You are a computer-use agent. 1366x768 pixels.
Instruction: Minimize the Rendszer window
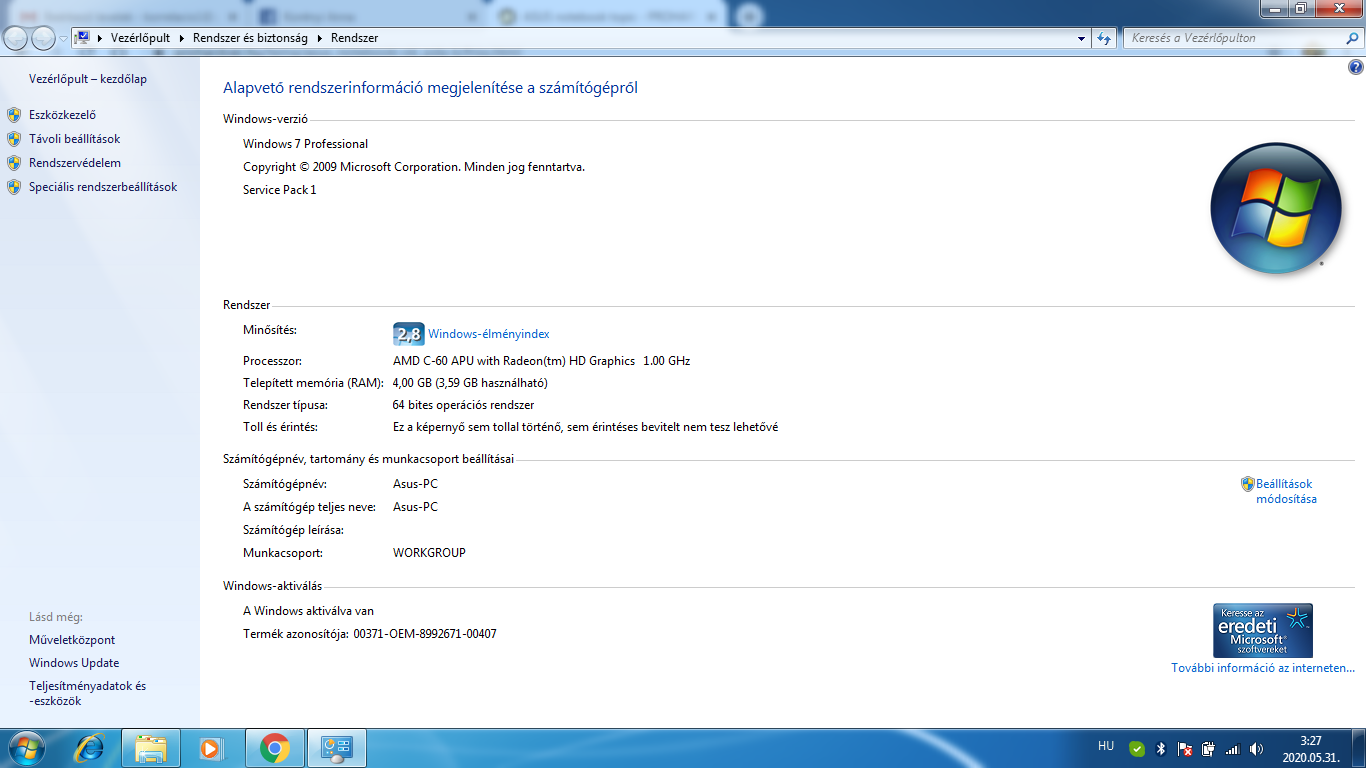(1274, 8)
